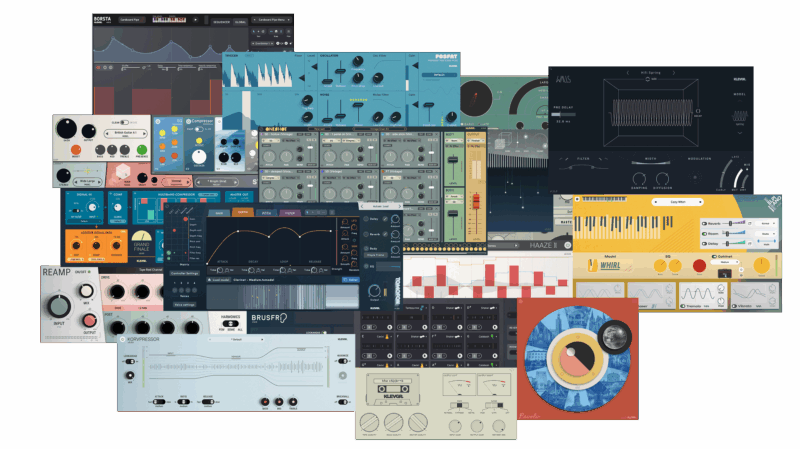Open the PITCH tab in Tomofon
800x449 pixels.
pyautogui.click(x=266, y=213)
